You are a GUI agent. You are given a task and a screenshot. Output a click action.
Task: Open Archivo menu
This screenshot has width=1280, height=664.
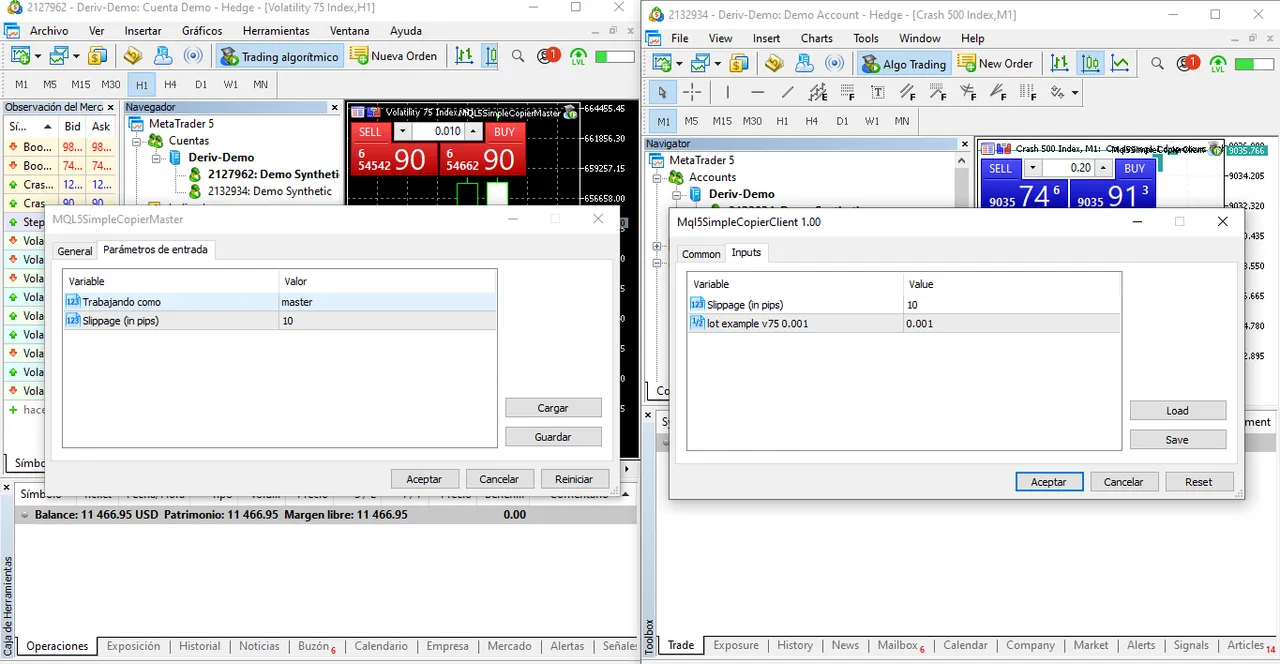pyautogui.click(x=49, y=31)
